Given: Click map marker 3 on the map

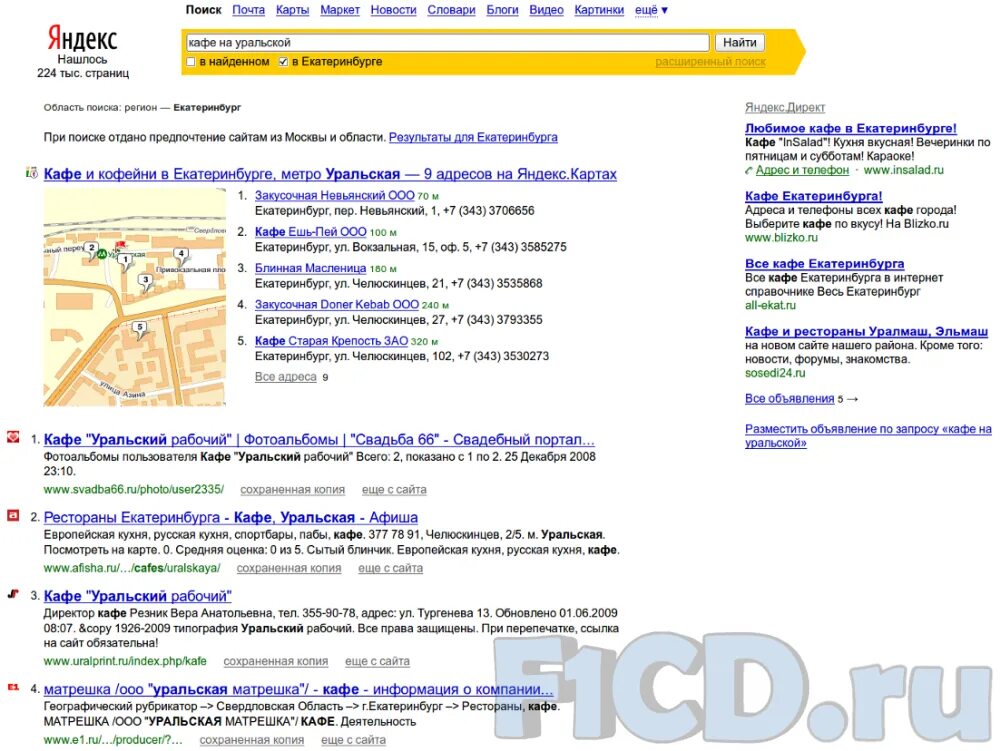Looking at the screenshot, I should pyautogui.click(x=146, y=281).
